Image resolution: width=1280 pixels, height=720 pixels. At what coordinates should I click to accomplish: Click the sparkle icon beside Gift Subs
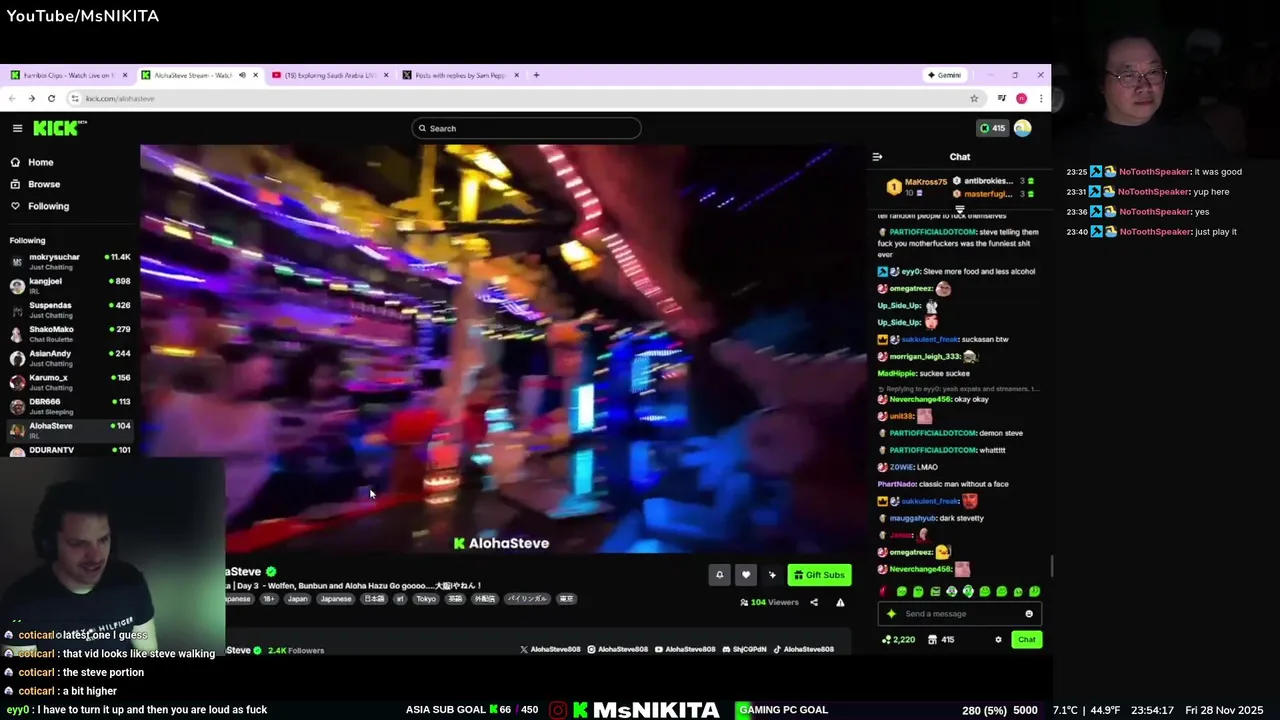tap(772, 575)
